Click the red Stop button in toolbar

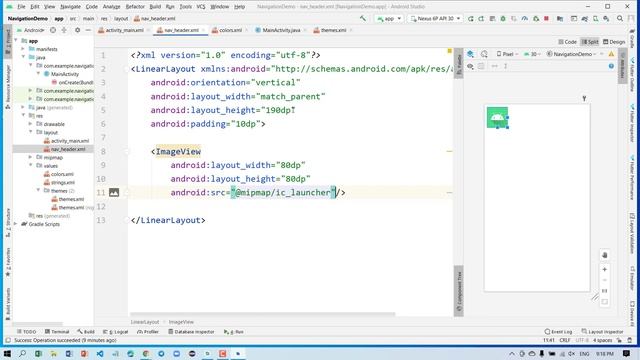point(546,18)
